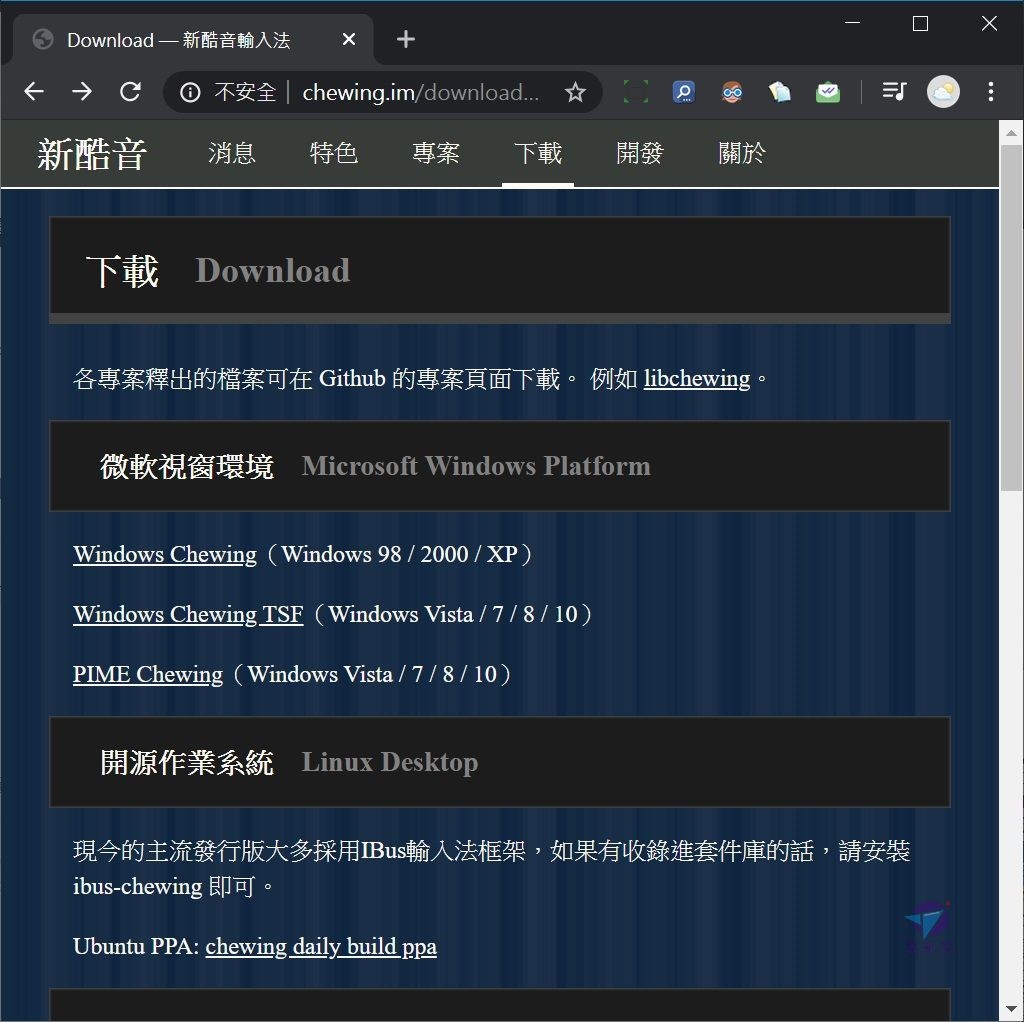
Task: Follow the libchewing link
Action: 697,379
